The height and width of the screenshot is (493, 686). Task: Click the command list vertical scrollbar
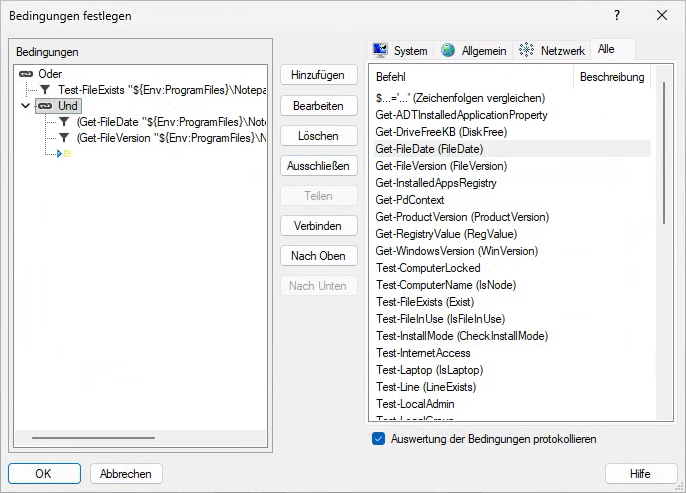[x=663, y=200]
